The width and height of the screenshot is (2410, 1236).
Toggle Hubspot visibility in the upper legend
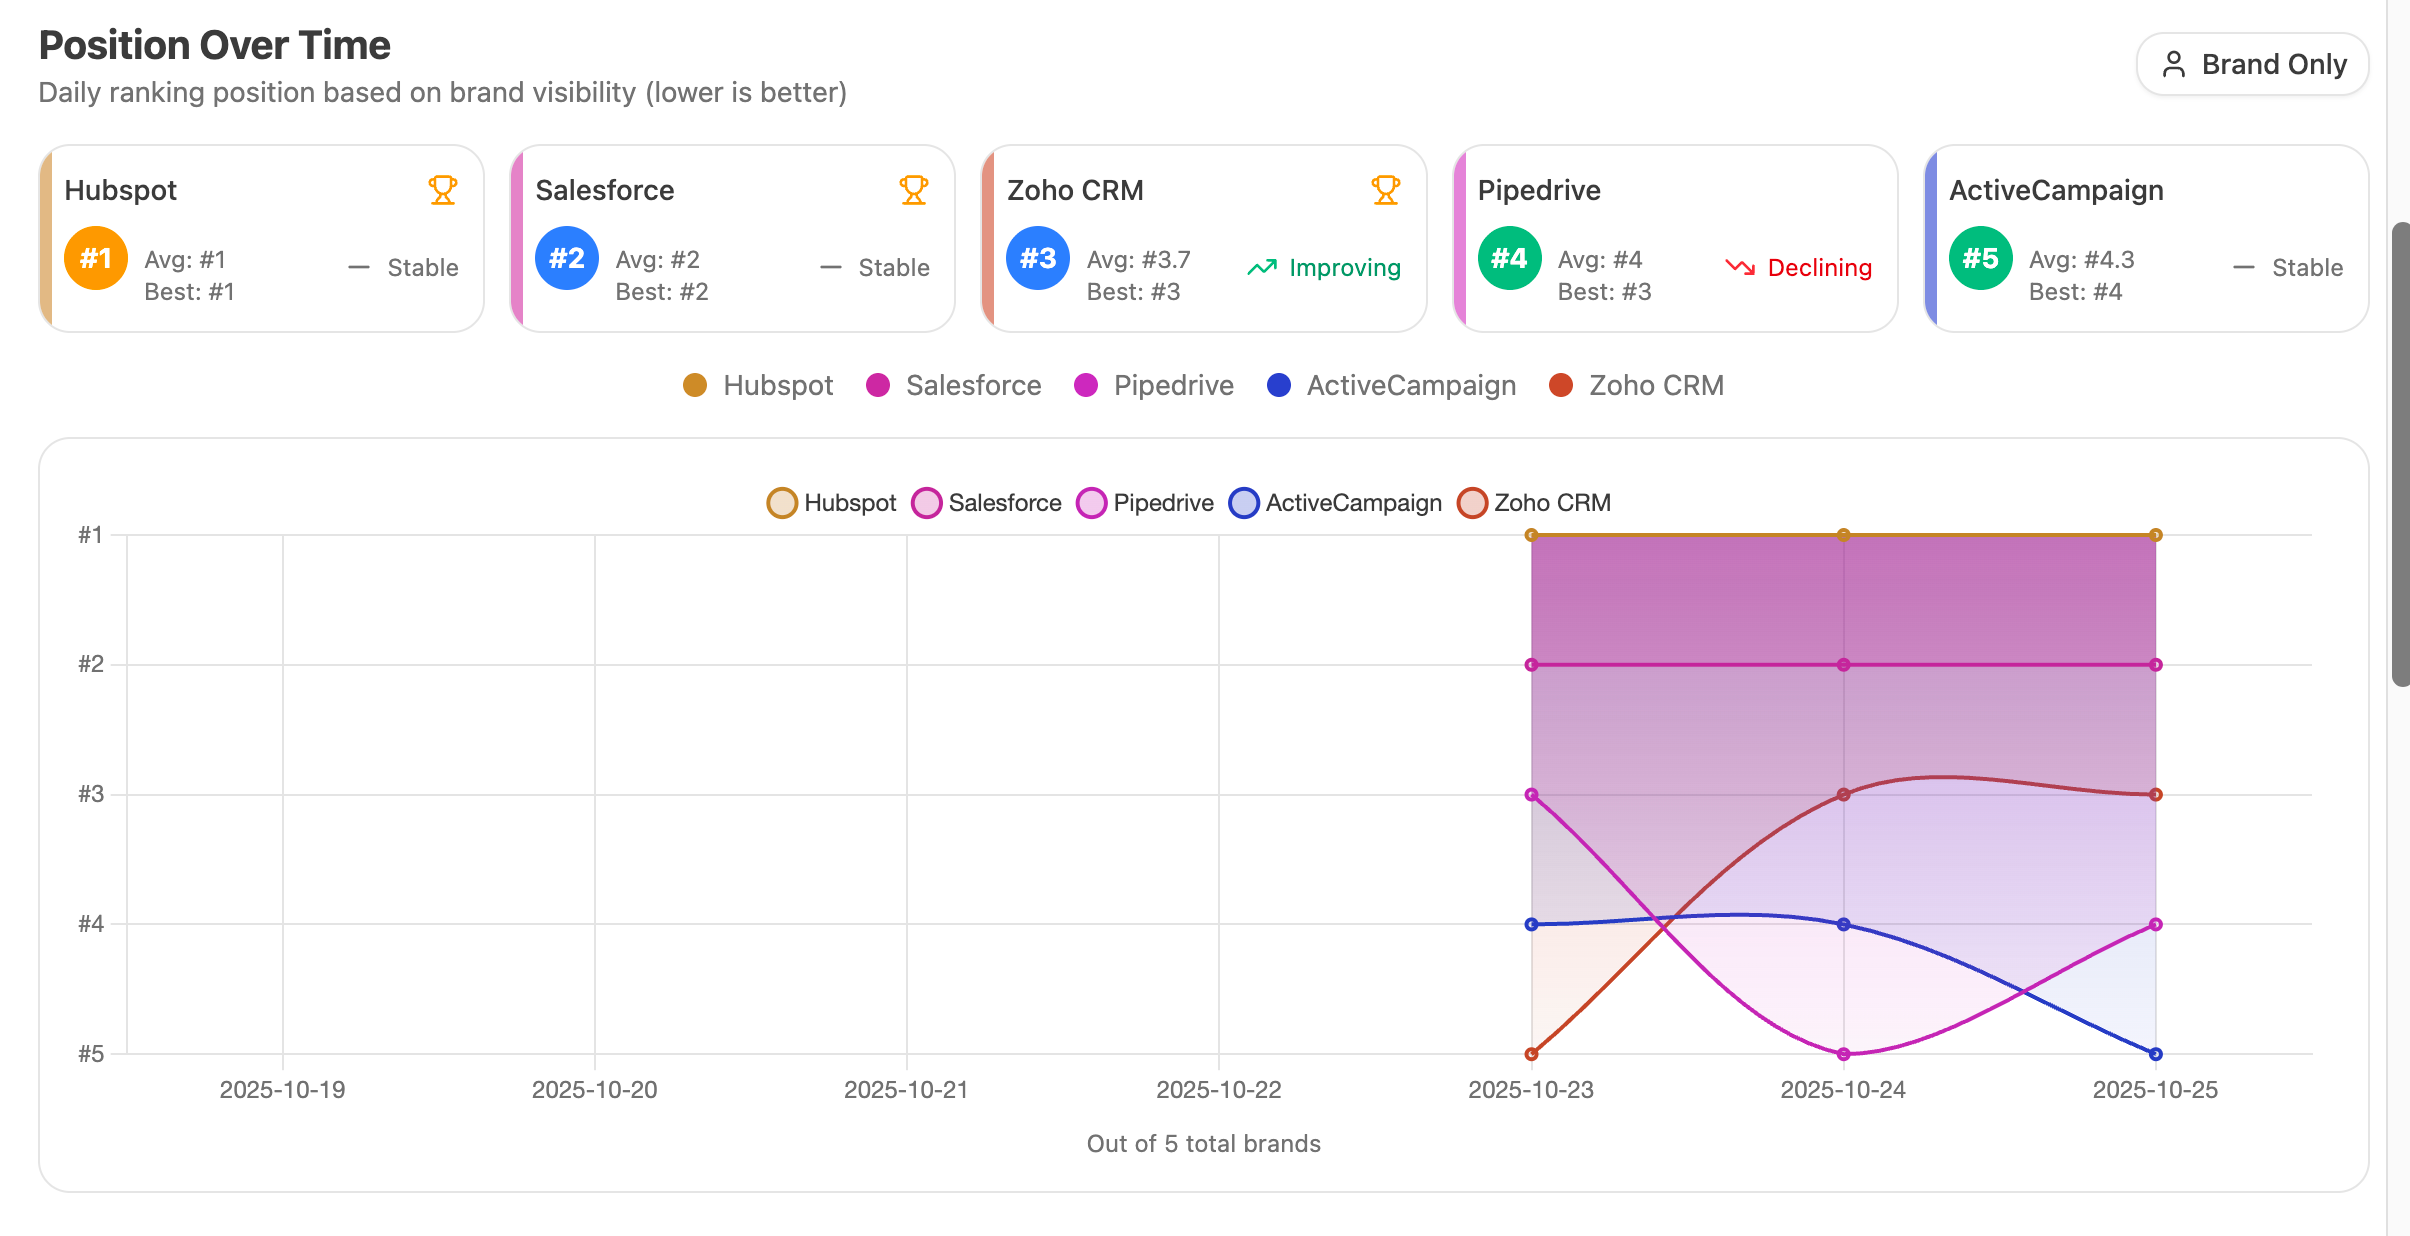coord(758,385)
